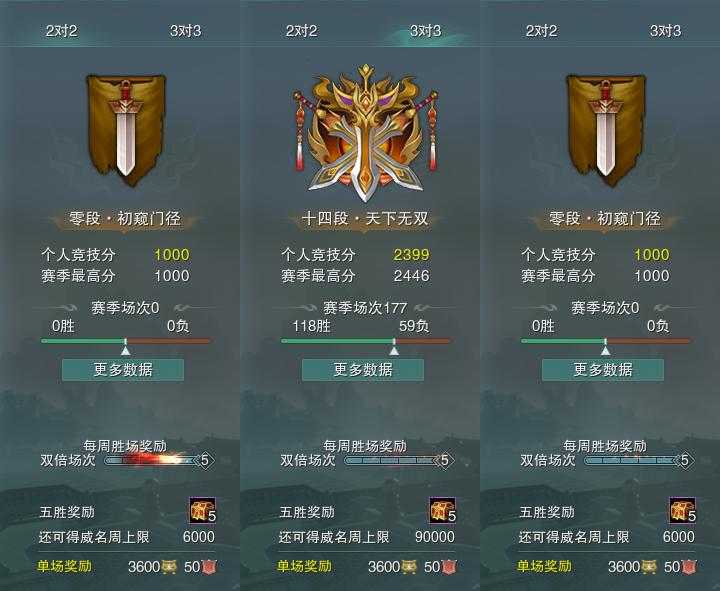View 更多数据 in the right panel
Viewport: 720px width, 591px height.
click(603, 370)
